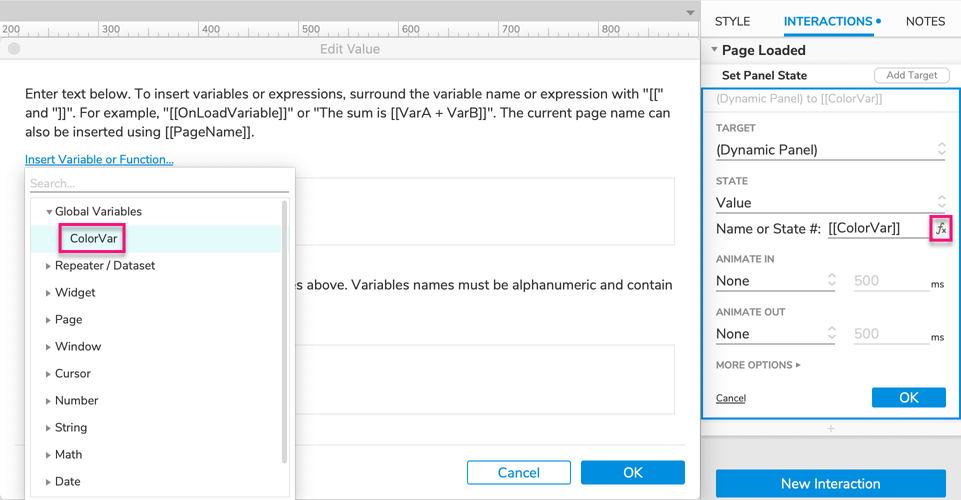Select ColorVar global variable
Screen dimensions: 961x500
pyautogui.click(x=93, y=239)
